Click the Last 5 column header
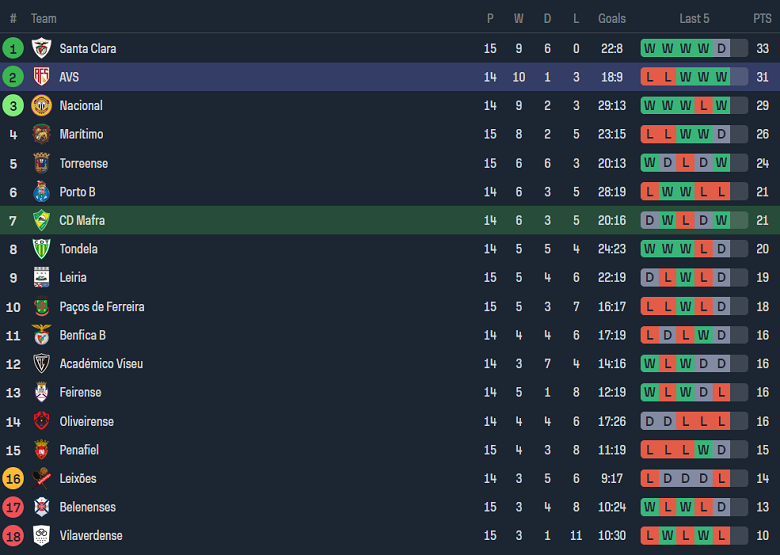 (694, 18)
